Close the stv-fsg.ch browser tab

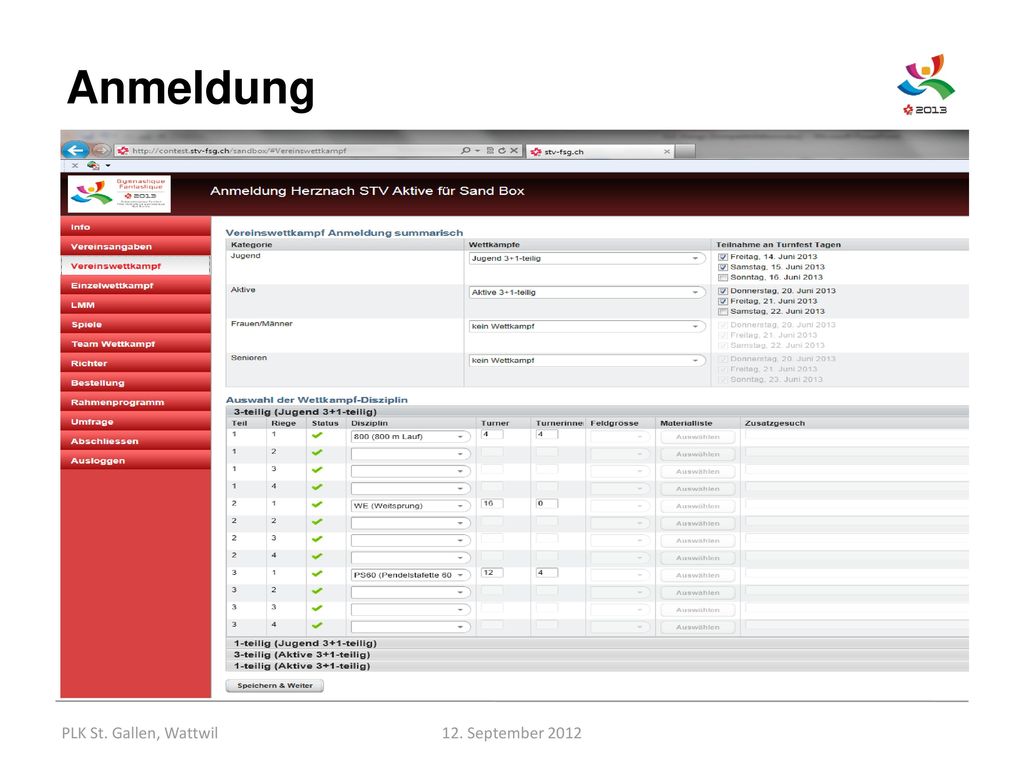tap(667, 152)
